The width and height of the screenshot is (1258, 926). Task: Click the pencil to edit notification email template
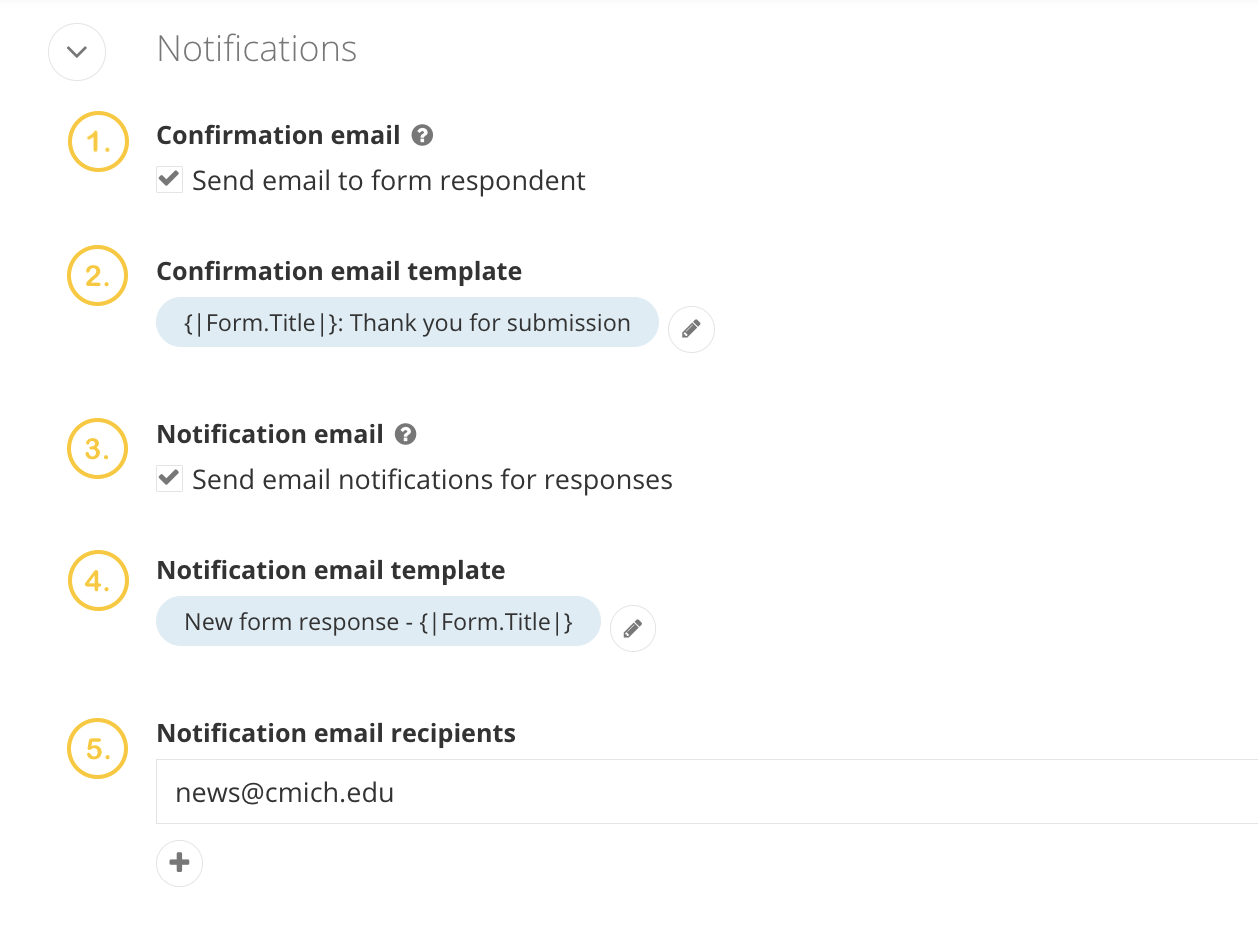tap(633, 628)
